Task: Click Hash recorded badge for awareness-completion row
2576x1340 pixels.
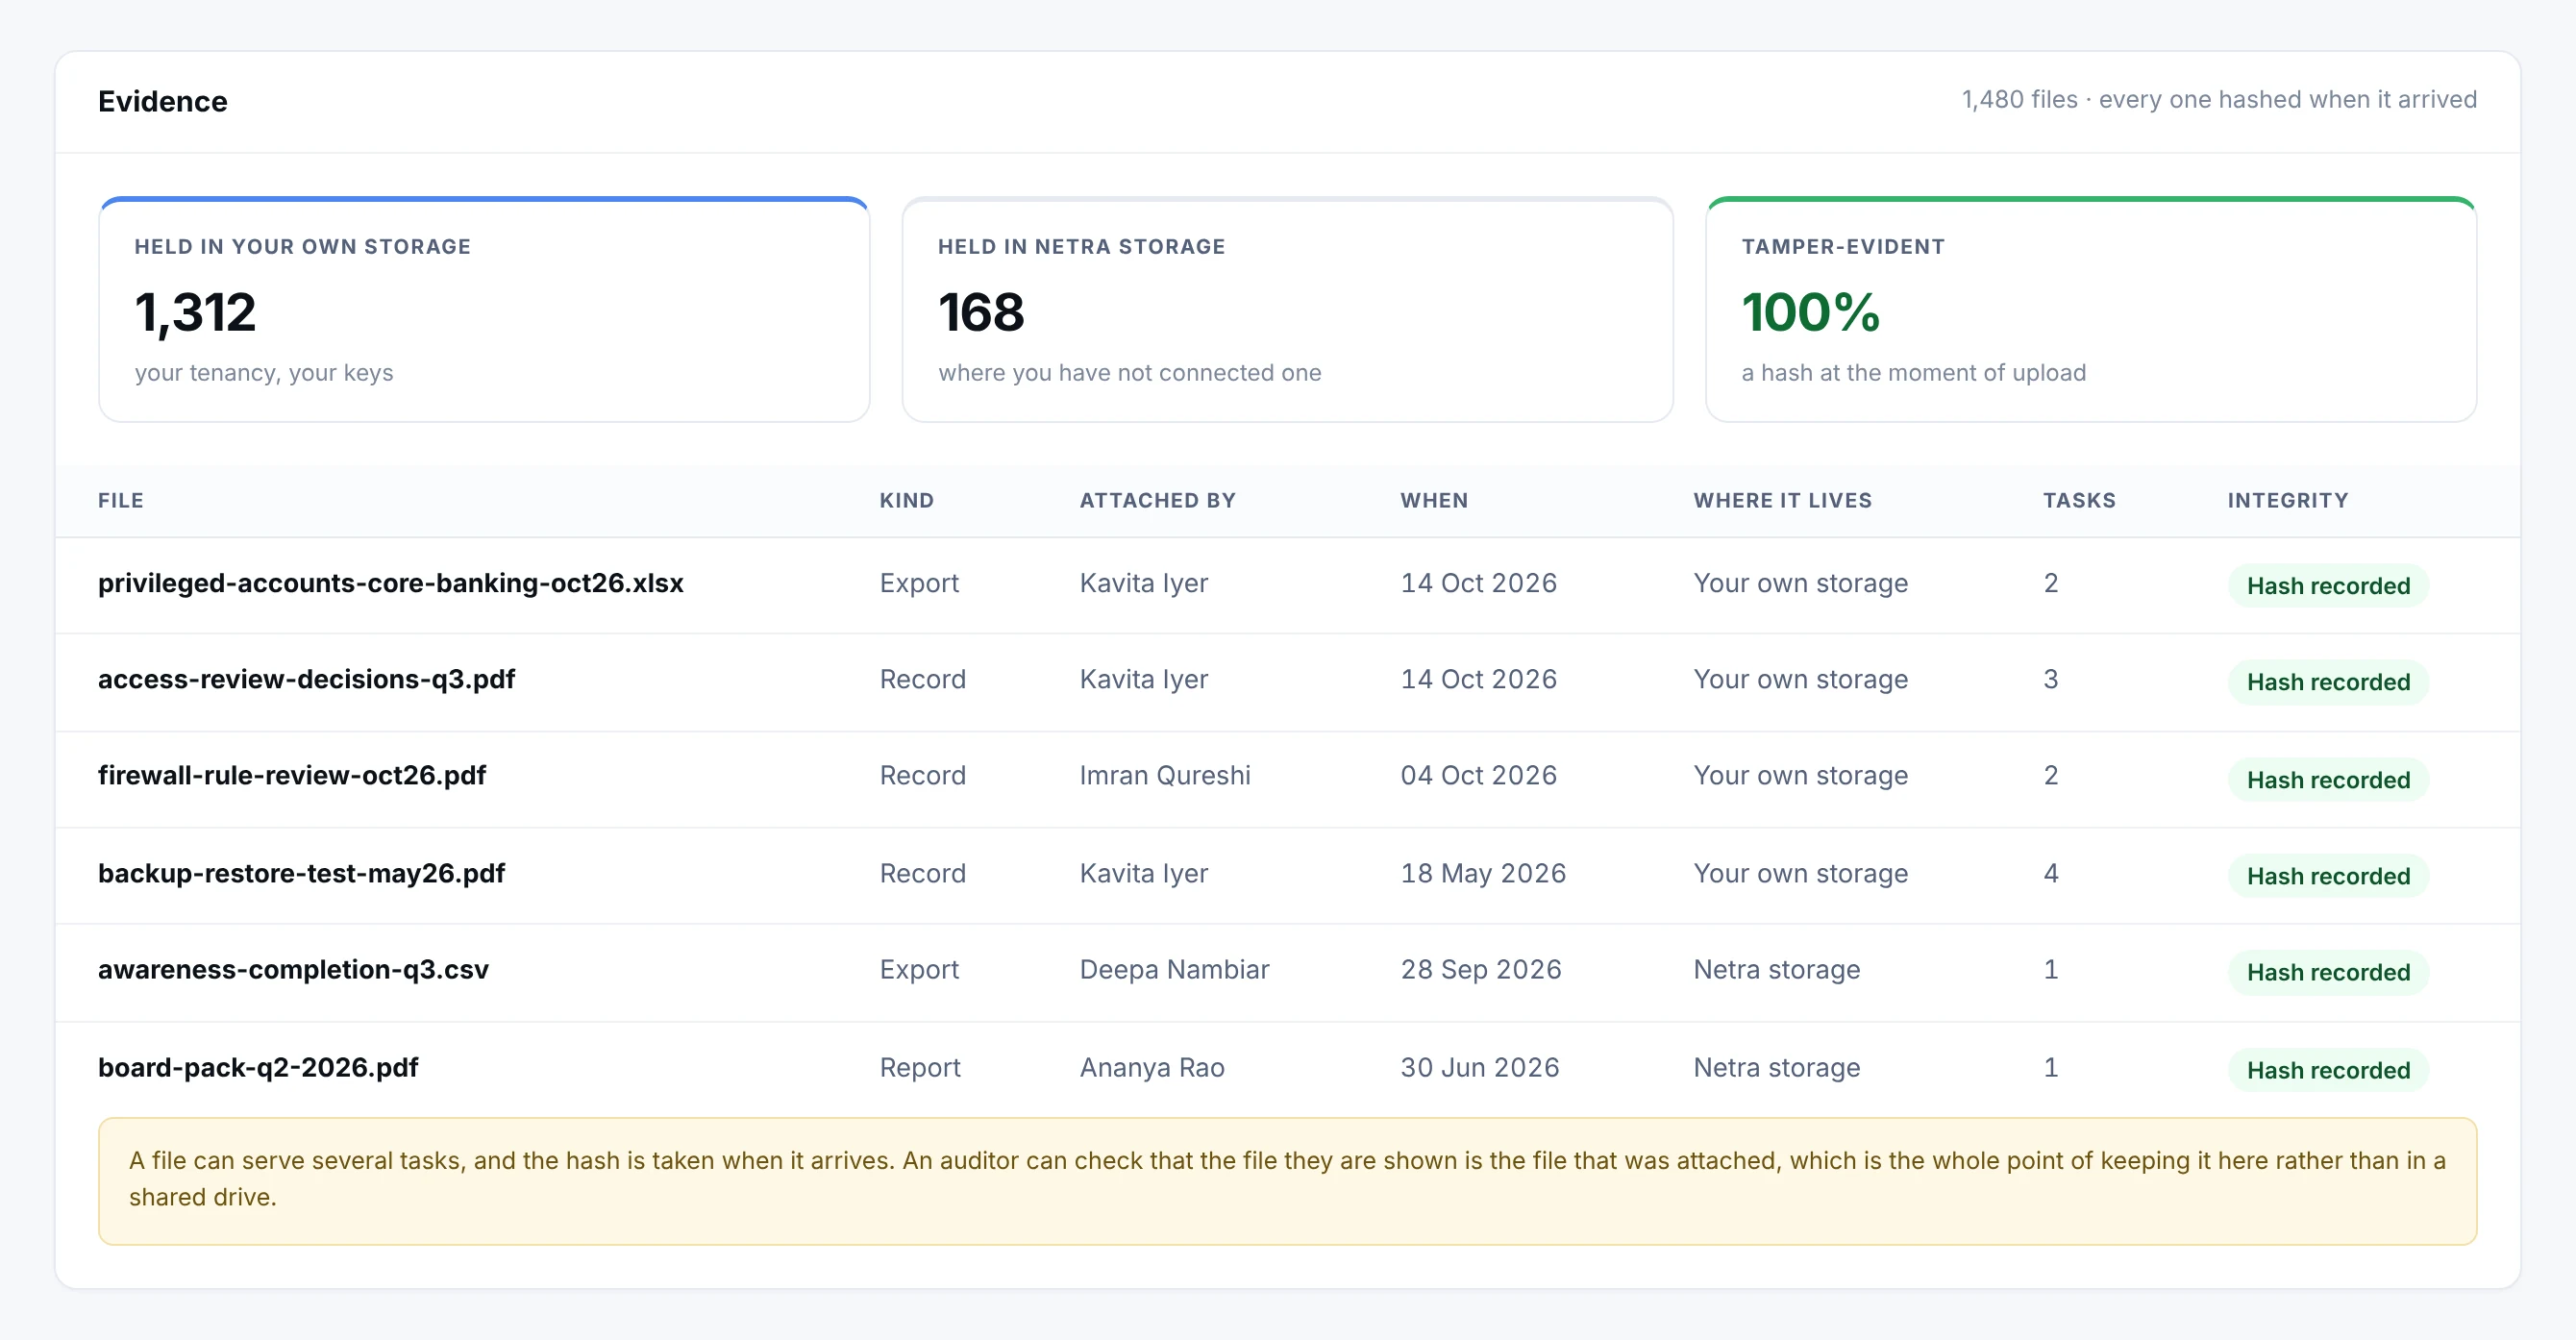Action: [2328, 971]
